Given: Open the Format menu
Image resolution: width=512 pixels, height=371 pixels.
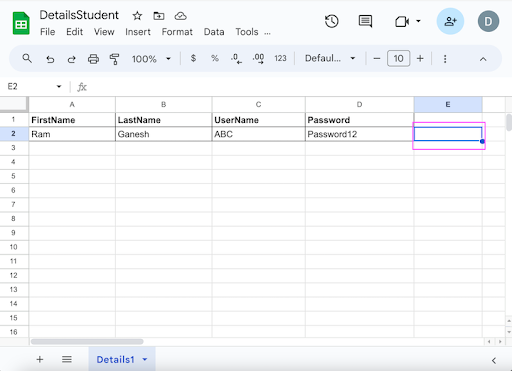Looking at the screenshot, I should (177, 32).
